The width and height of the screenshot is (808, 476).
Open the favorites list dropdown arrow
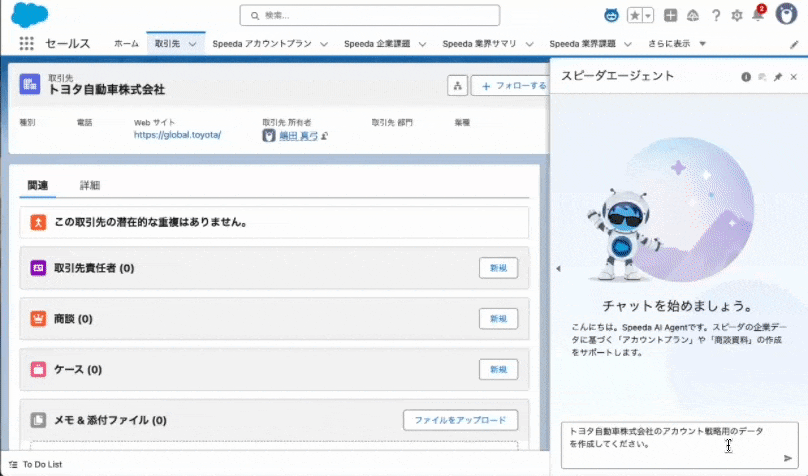[648, 15]
